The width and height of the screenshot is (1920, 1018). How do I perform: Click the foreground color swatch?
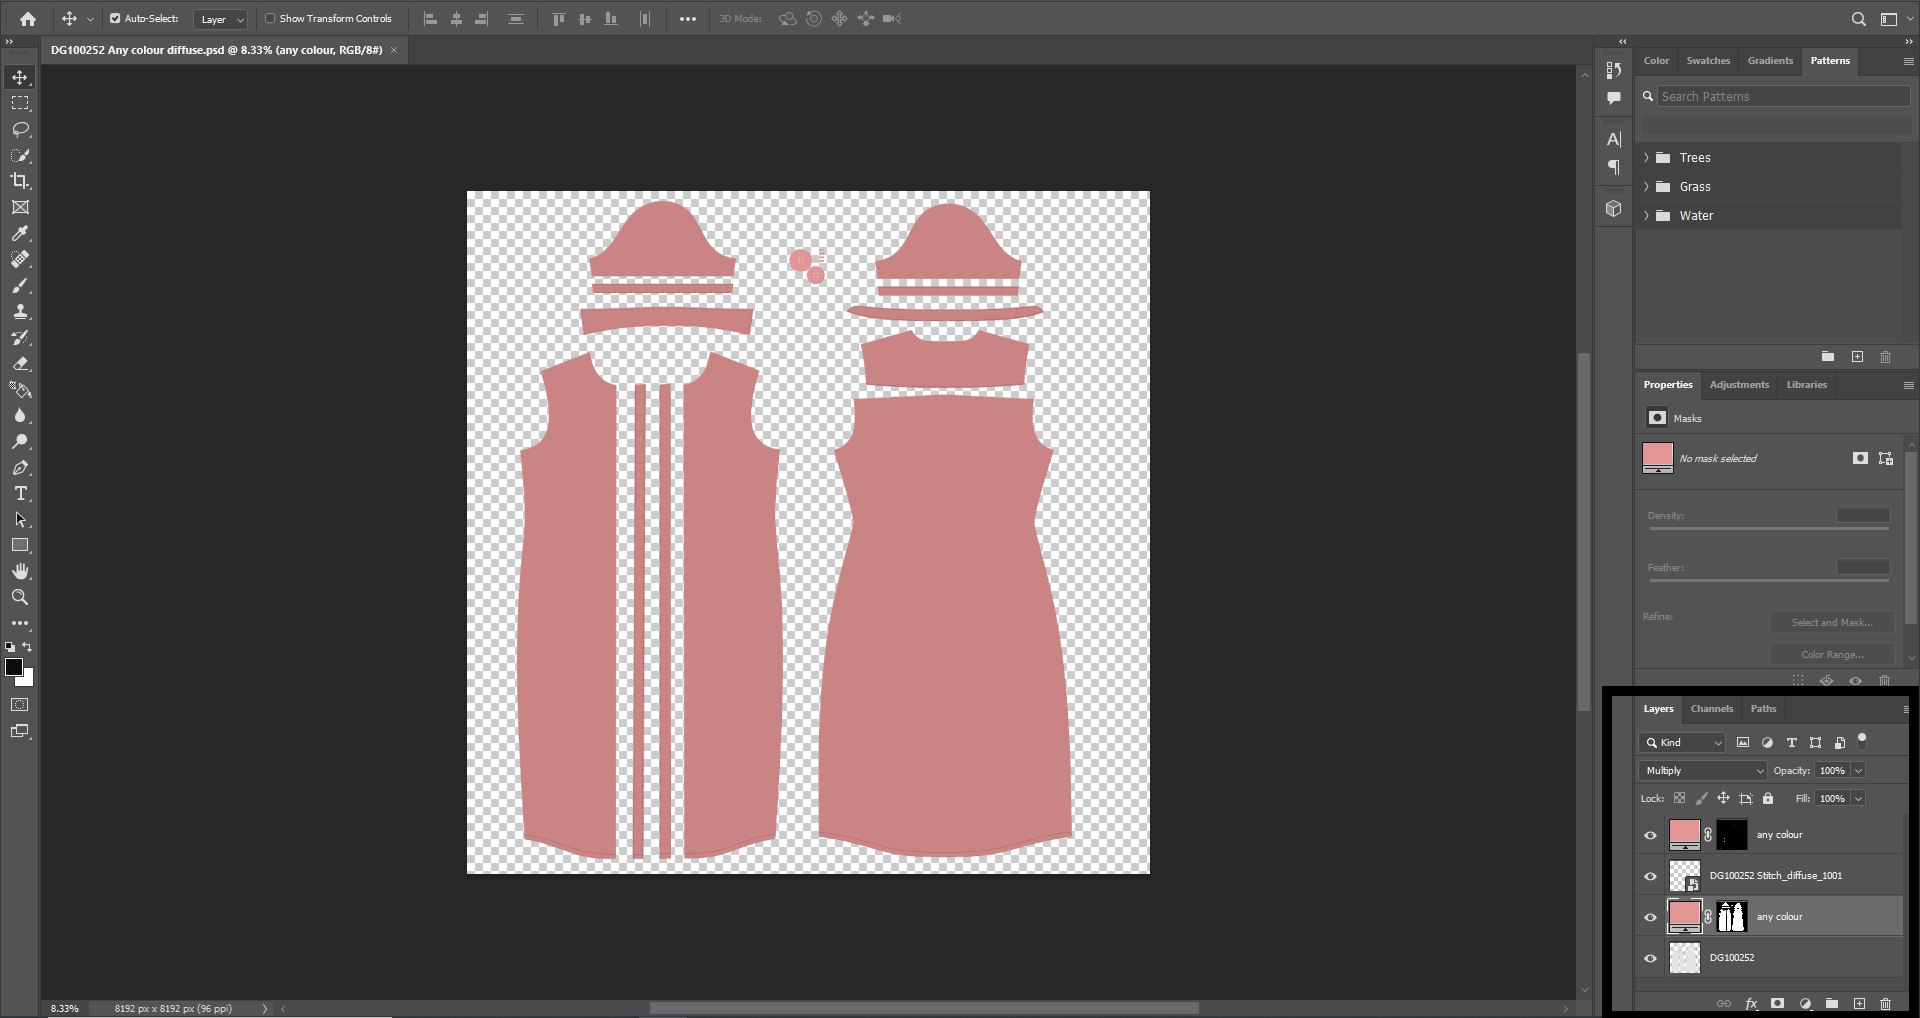[14, 667]
